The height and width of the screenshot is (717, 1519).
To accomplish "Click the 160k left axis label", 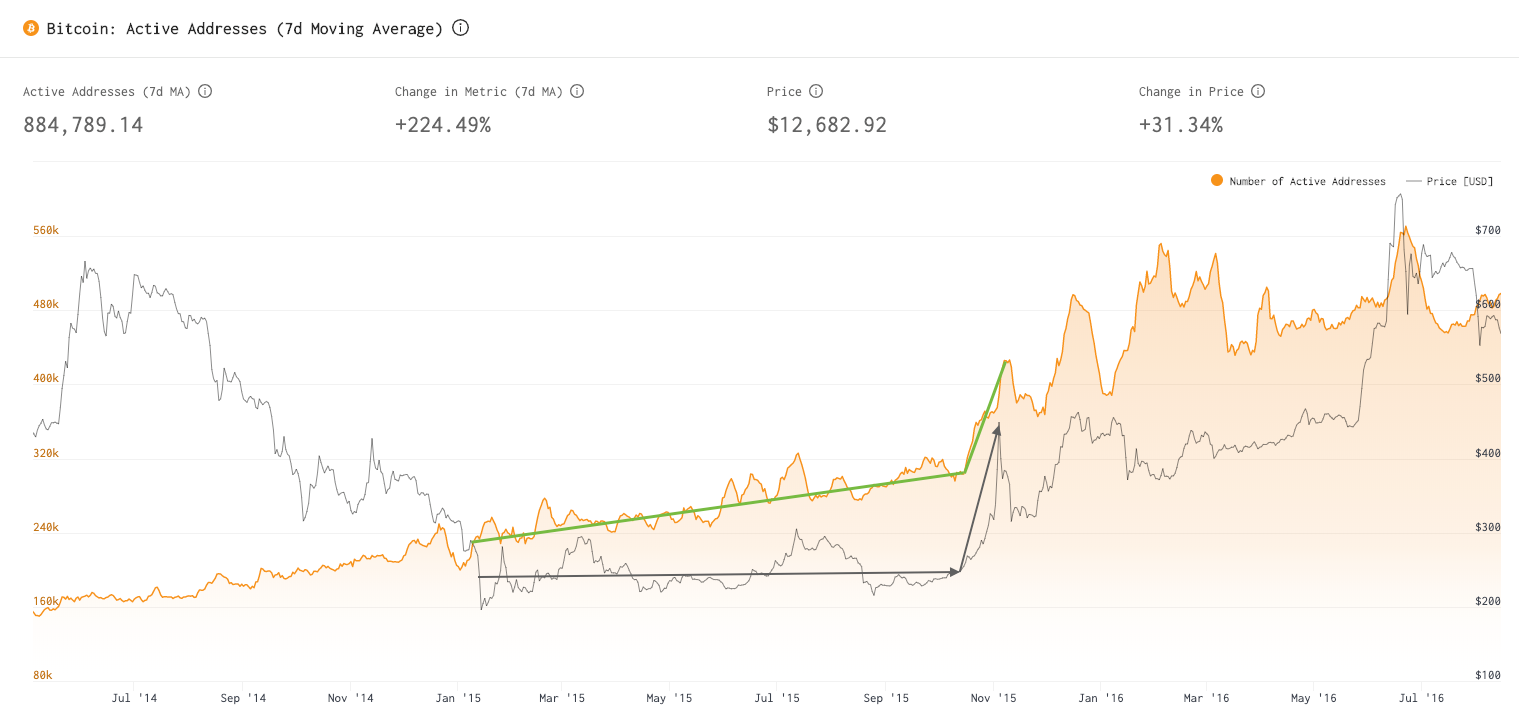I will click(x=46, y=601).
